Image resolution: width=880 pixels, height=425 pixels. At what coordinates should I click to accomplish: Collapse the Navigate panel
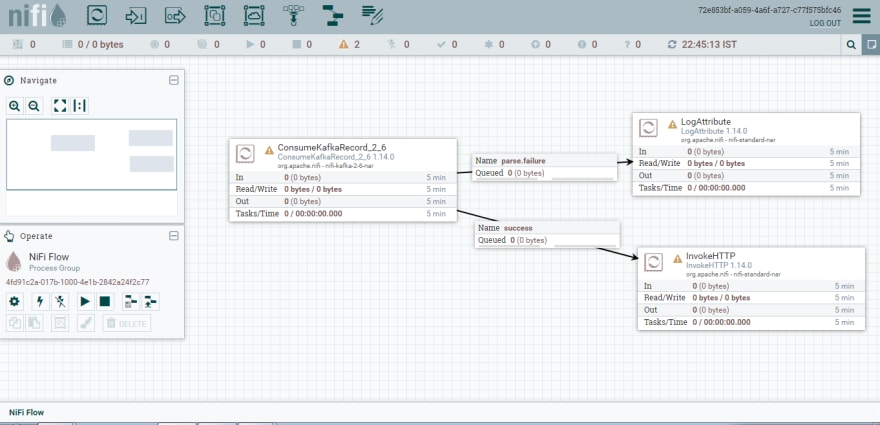(174, 80)
